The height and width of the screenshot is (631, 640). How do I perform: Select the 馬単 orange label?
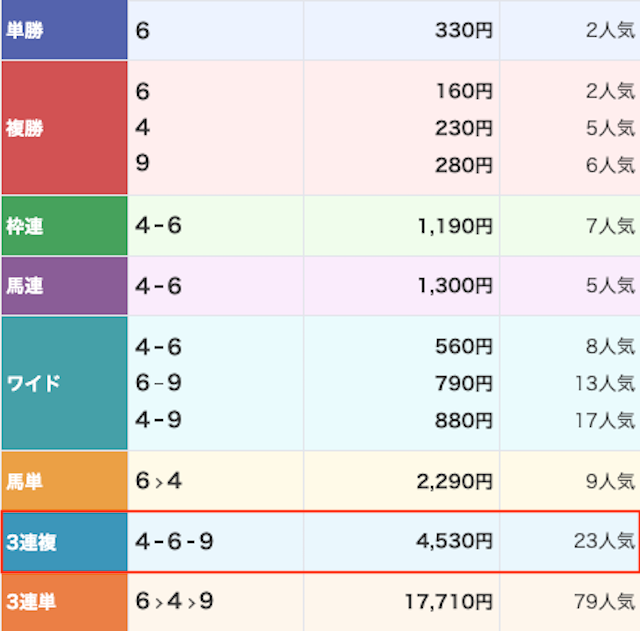64,481
